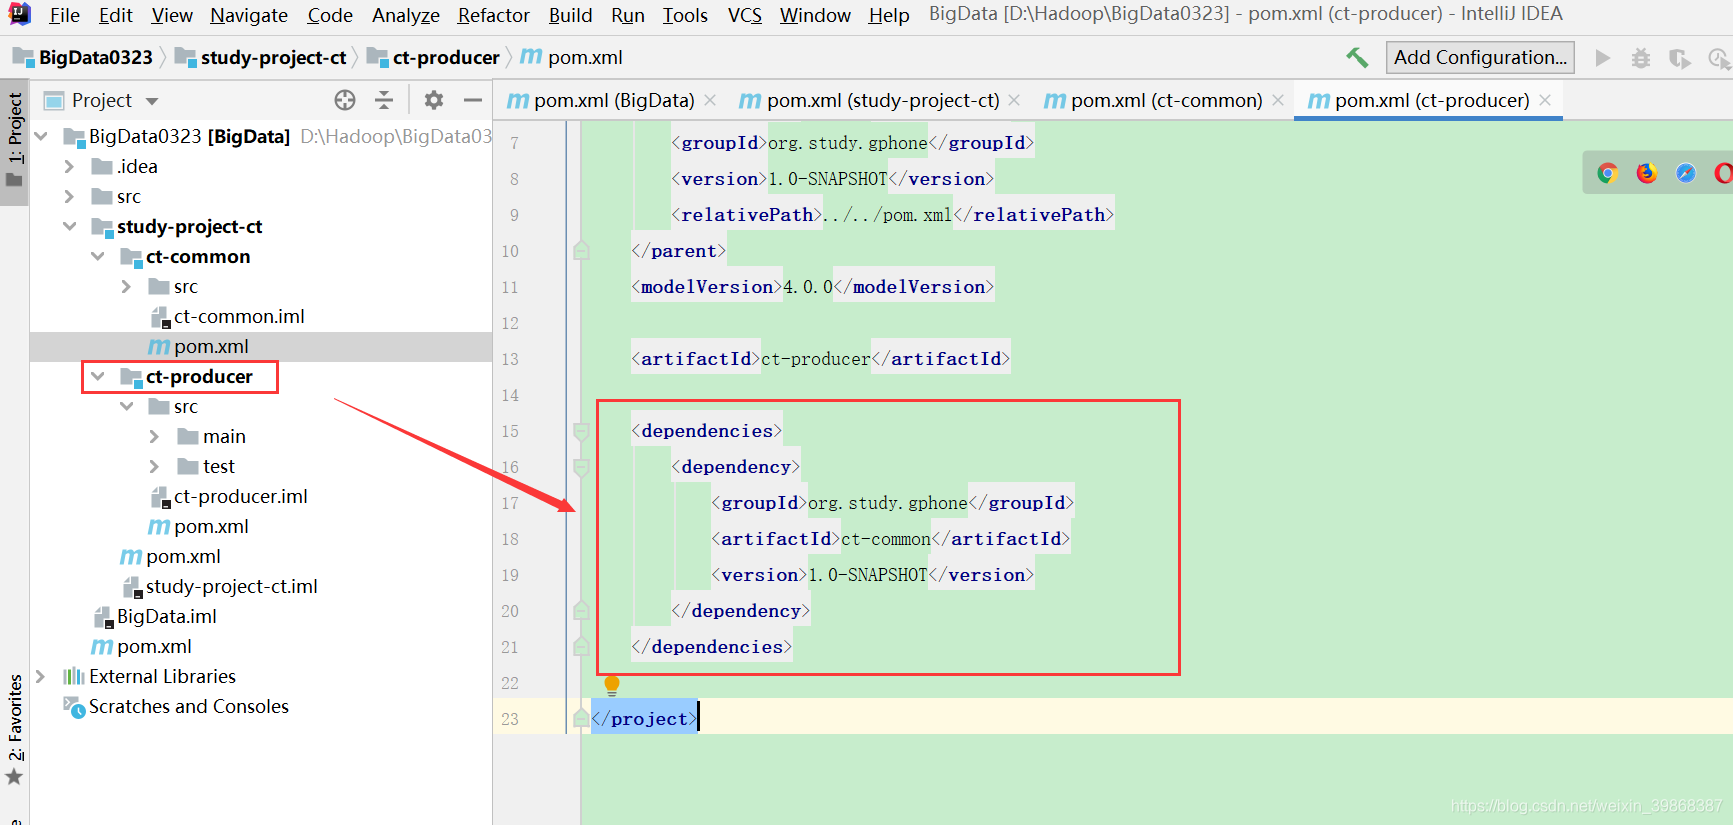Open in Chrome browser icon
Screen dimensions: 1733x825
[1607, 173]
